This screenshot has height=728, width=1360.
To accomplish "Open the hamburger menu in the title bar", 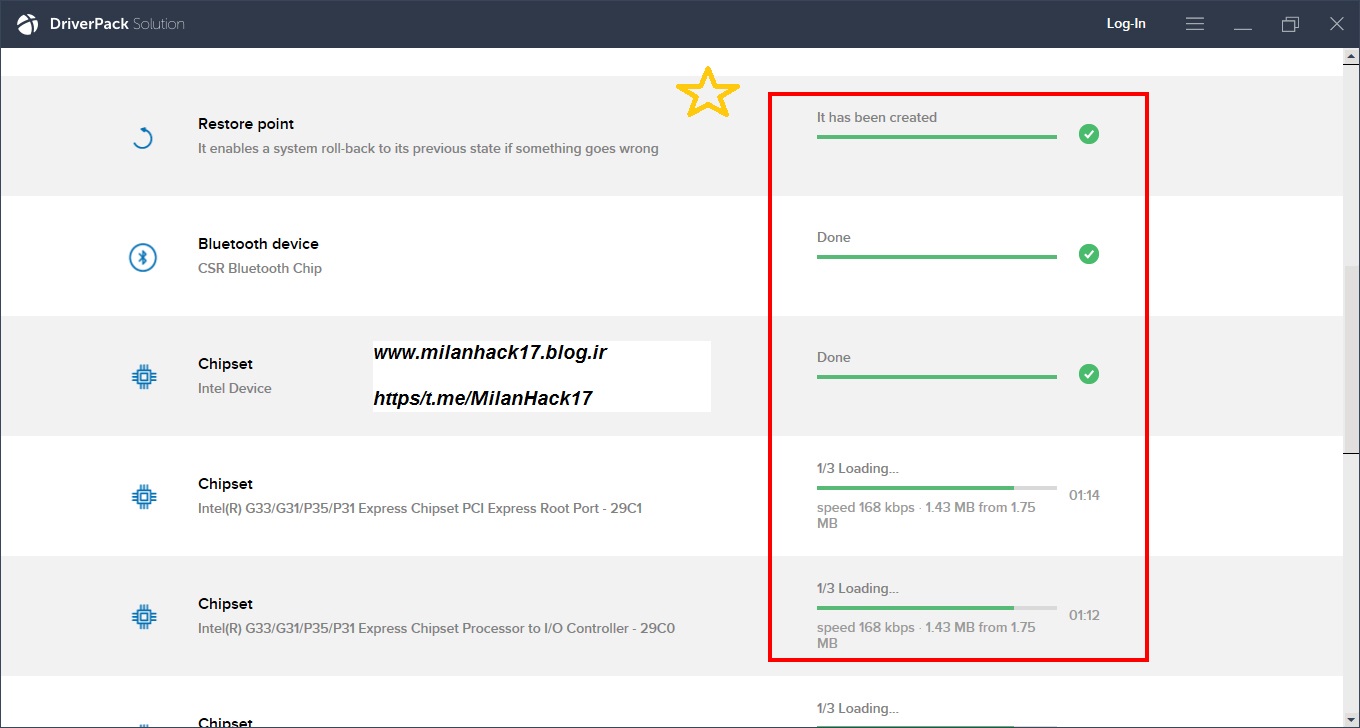I will (x=1195, y=24).
